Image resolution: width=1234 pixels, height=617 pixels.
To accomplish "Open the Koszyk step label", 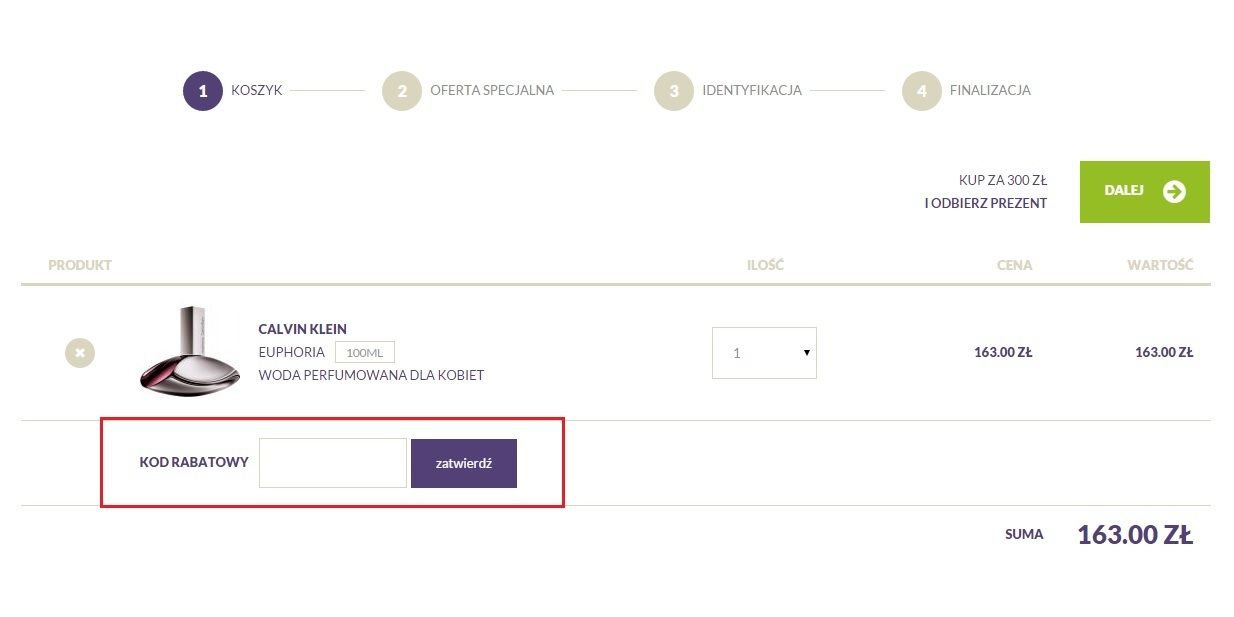I will pos(257,90).
